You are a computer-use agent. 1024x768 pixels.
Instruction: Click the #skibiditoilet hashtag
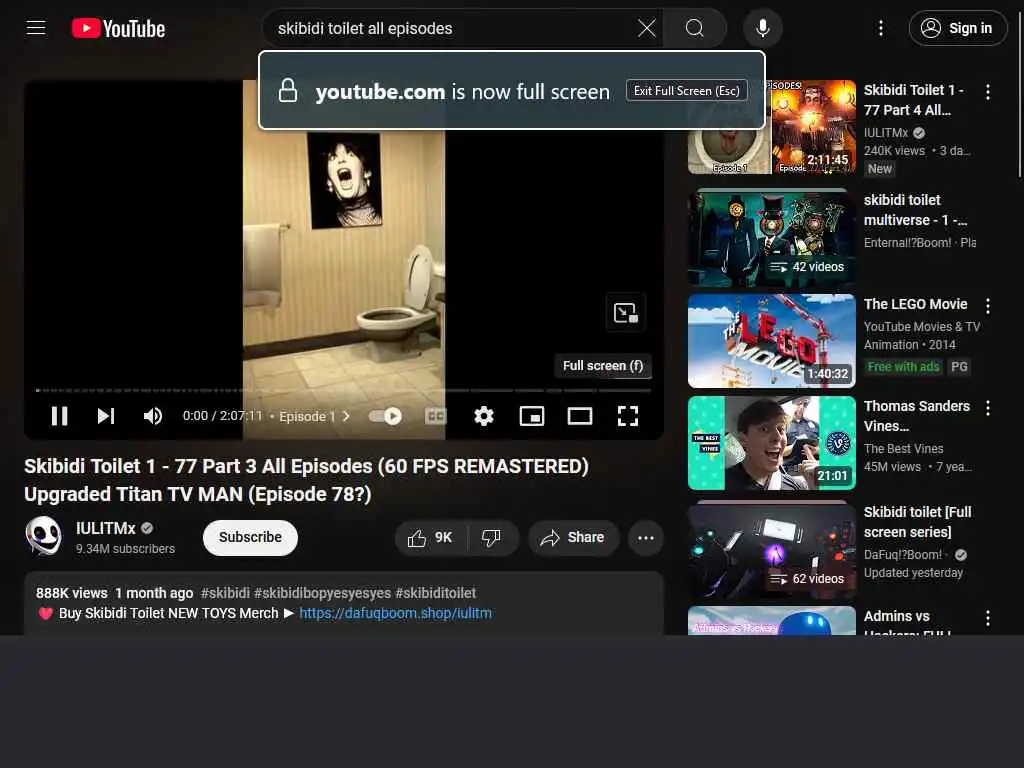tap(436, 593)
